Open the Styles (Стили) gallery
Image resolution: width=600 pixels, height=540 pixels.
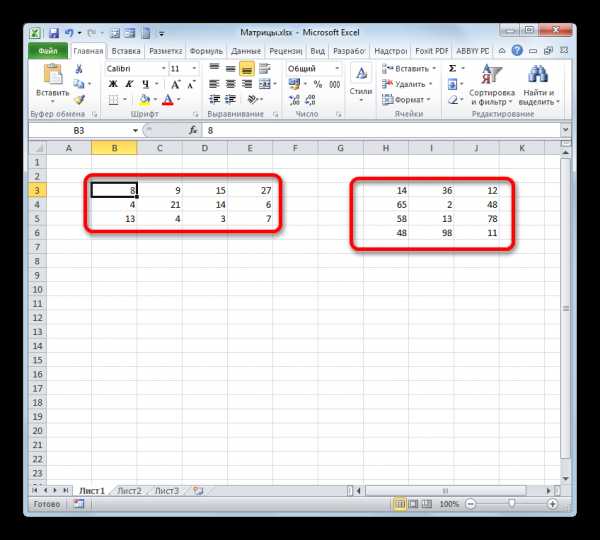click(x=361, y=83)
